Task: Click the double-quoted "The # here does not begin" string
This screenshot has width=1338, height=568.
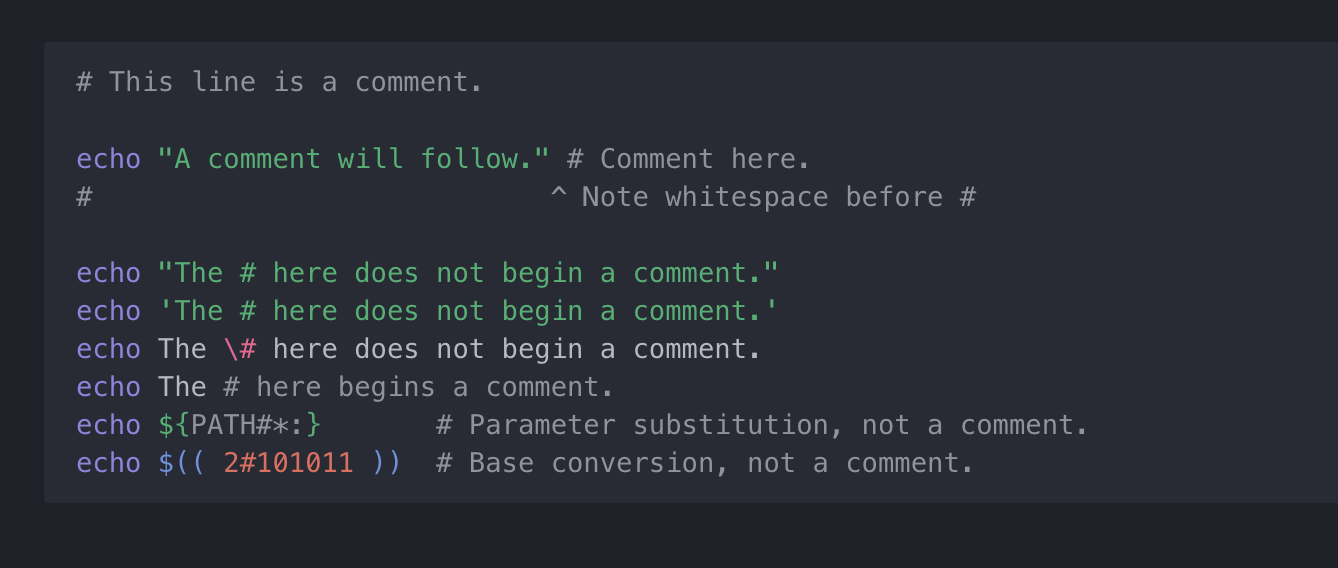Action: pos(468,273)
